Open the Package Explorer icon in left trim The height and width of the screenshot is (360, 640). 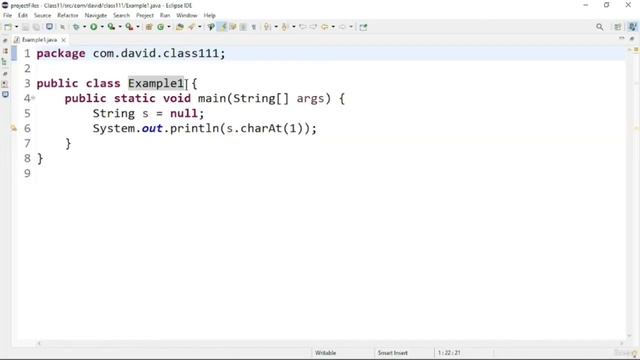tap(5, 51)
